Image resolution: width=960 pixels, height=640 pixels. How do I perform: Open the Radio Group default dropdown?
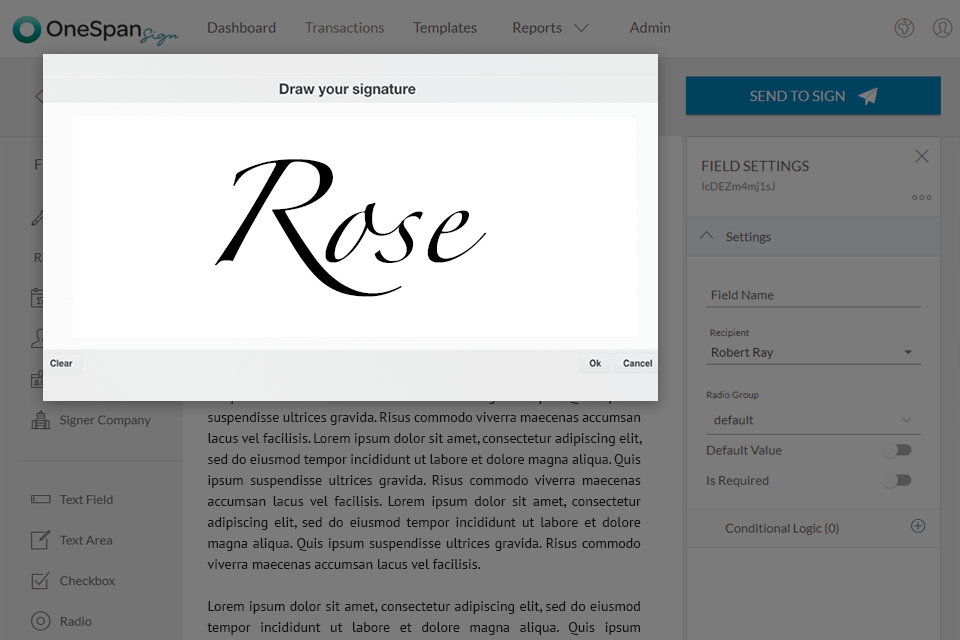(x=812, y=420)
